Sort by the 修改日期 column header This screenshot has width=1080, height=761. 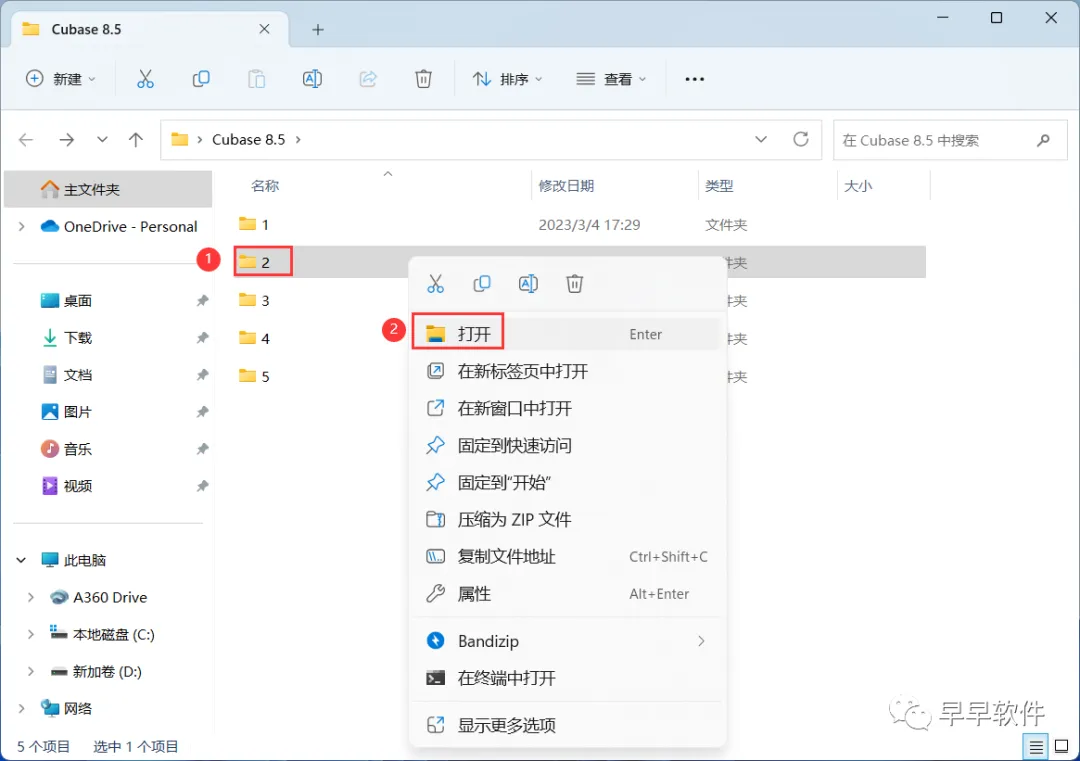[x=566, y=186]
